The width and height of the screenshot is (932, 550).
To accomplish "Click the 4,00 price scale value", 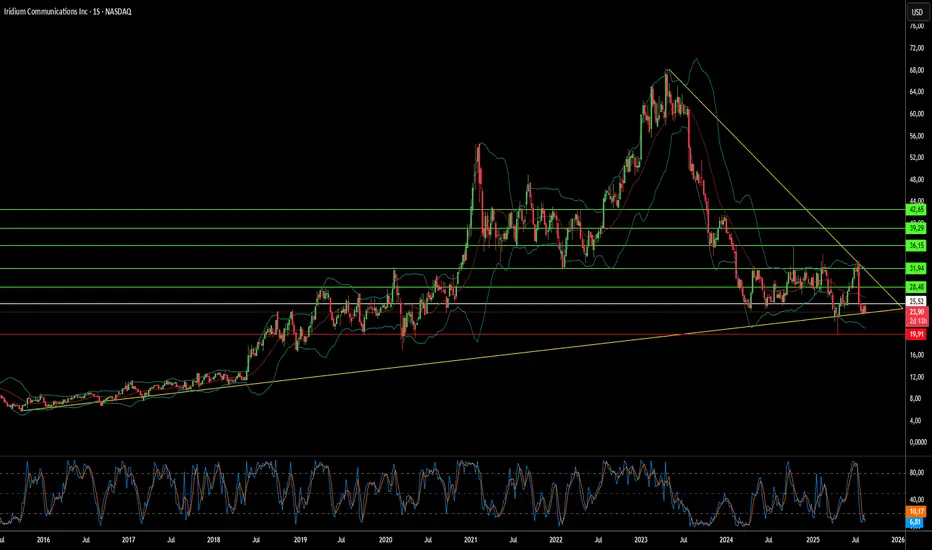I will point(917,421).
